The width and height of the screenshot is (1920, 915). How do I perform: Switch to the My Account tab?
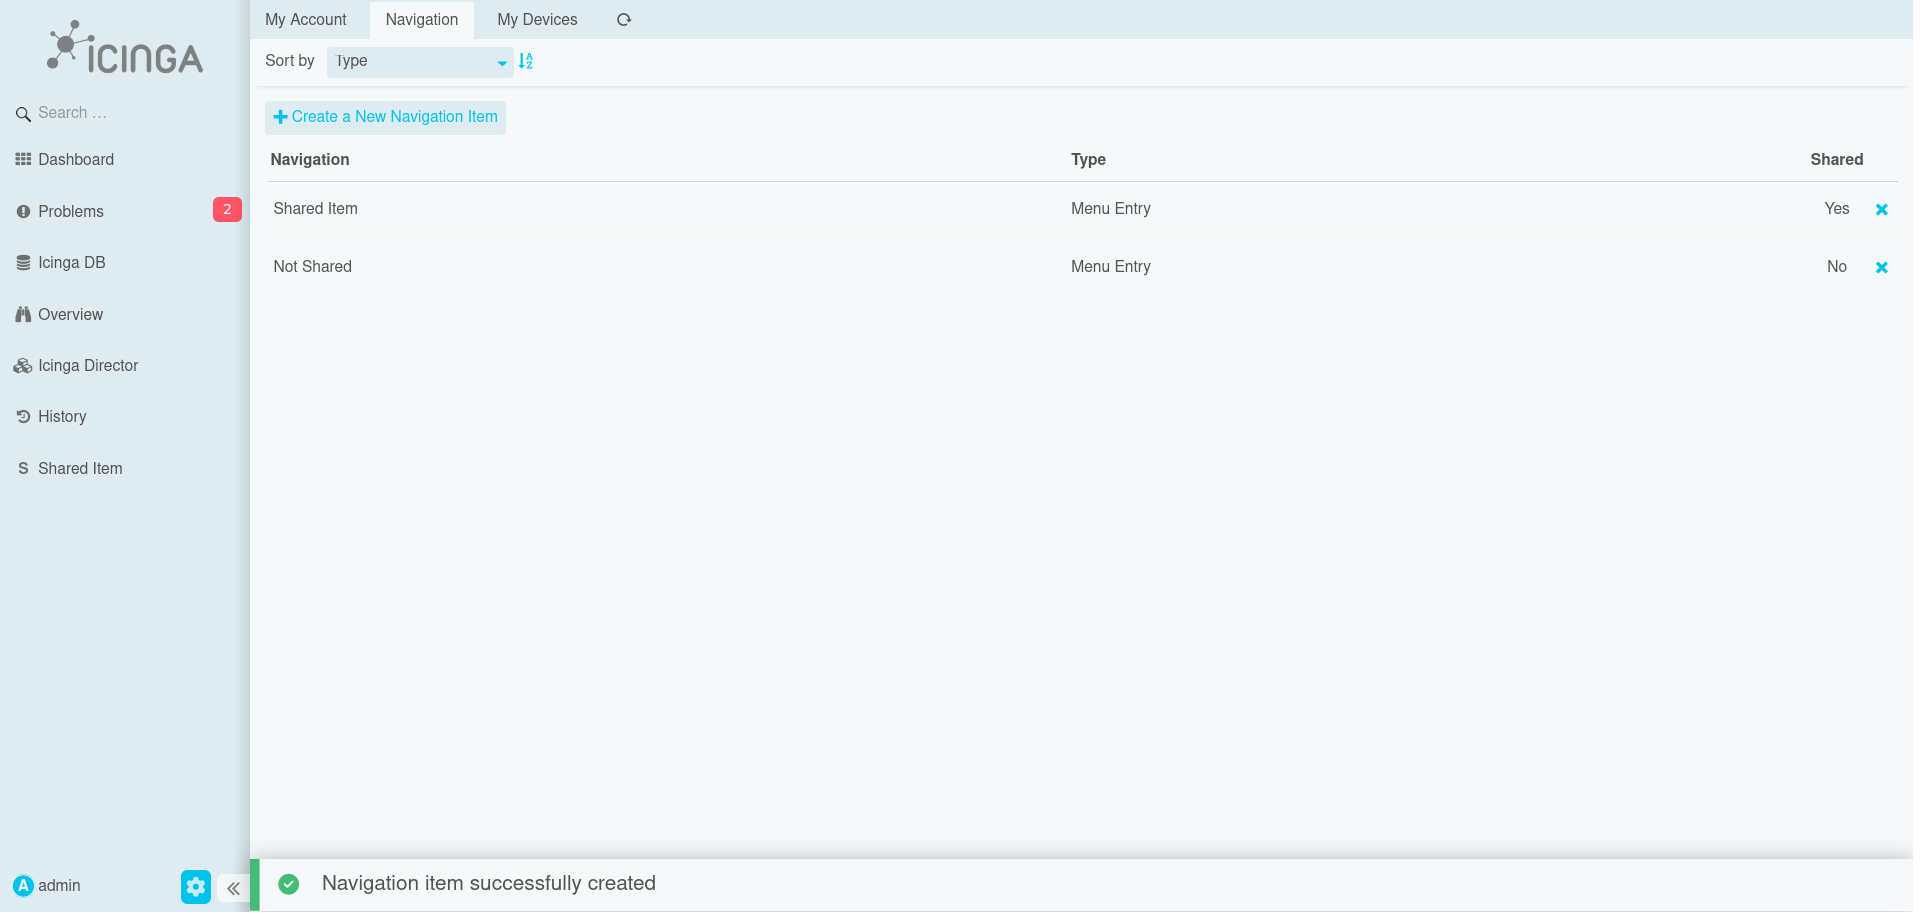(x=306, y=19)
